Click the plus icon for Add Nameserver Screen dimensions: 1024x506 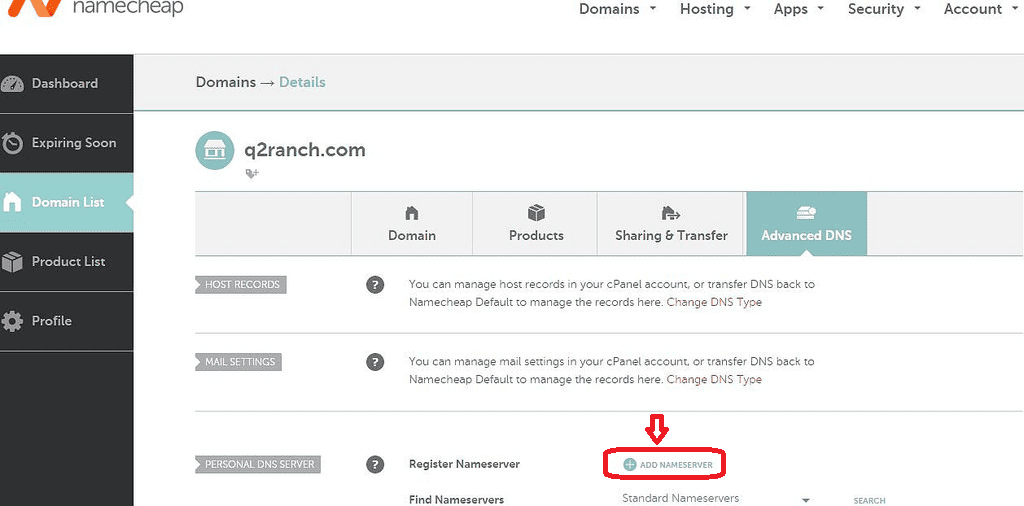pos(630,465)
